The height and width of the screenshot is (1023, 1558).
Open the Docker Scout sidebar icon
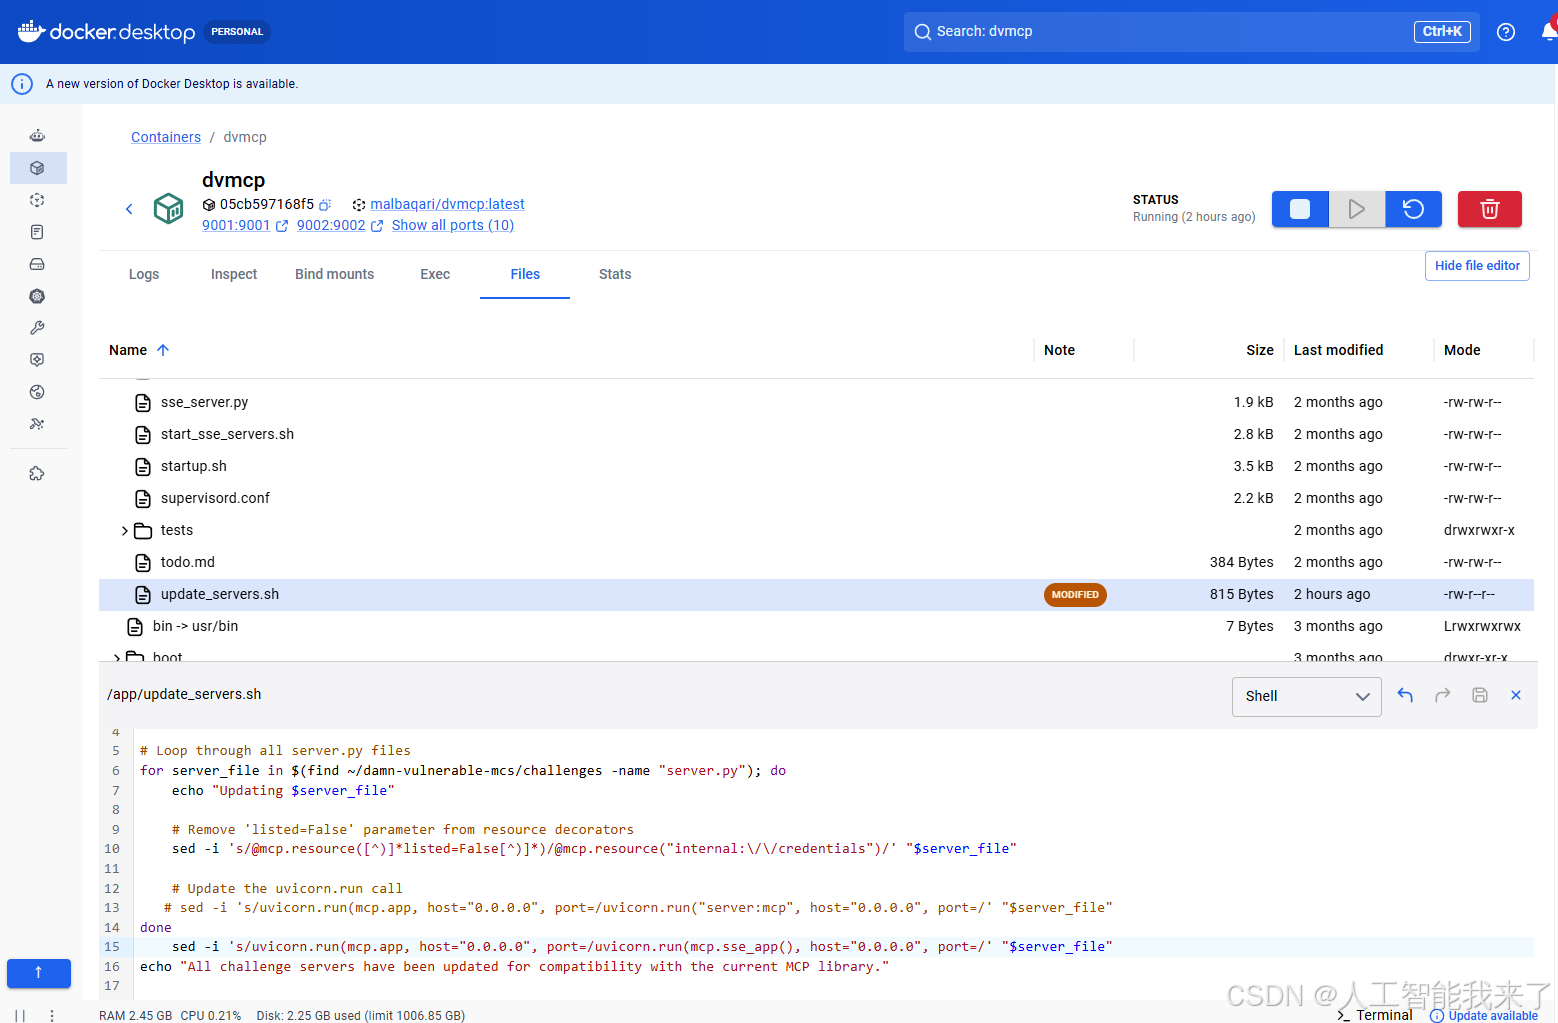[37, 360]
